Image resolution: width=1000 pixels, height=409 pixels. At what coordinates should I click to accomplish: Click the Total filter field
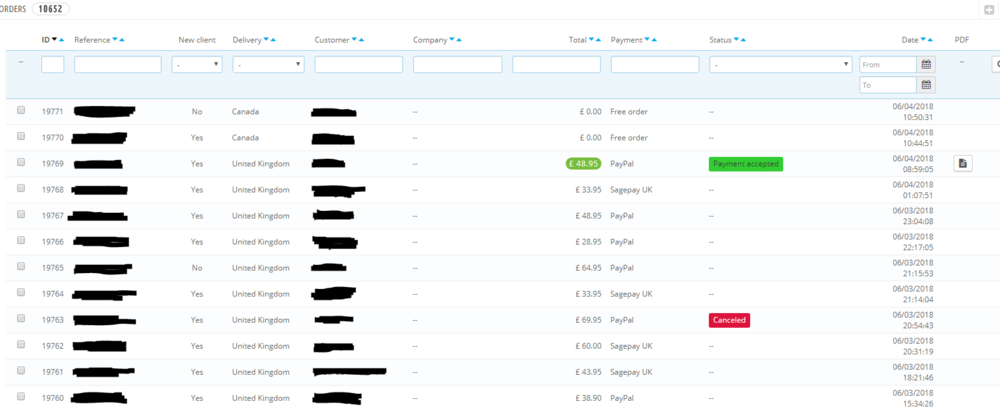(556, 64)
